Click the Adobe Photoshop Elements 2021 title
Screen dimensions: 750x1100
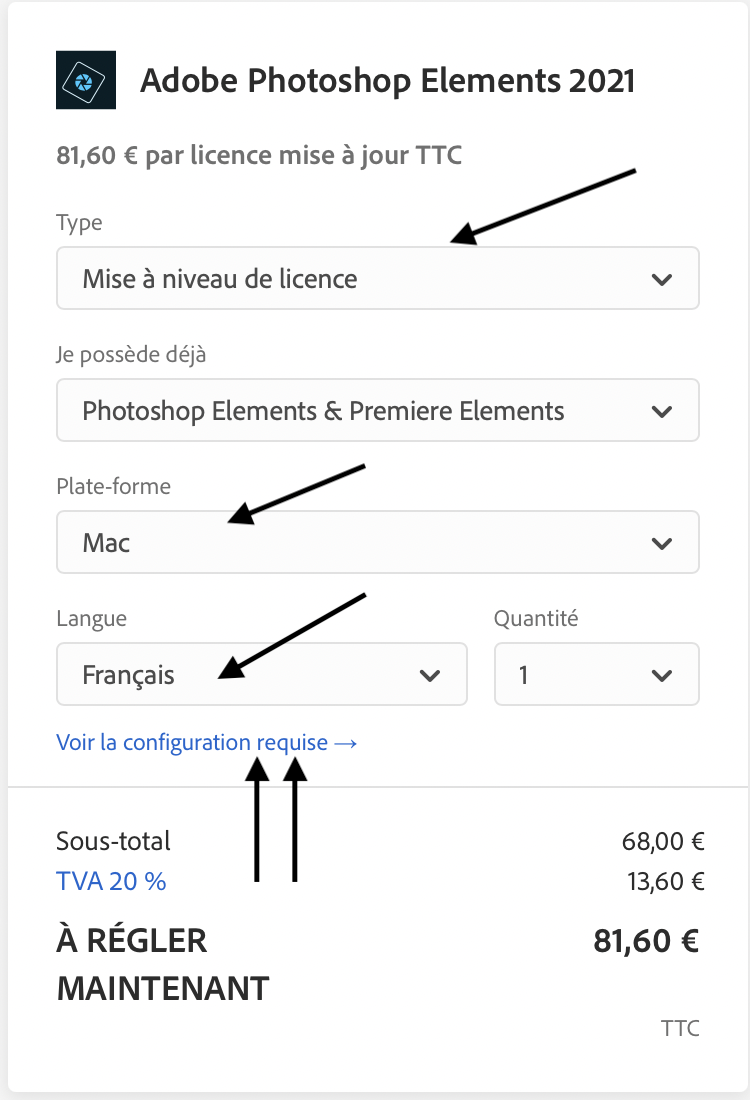(387, 80)
